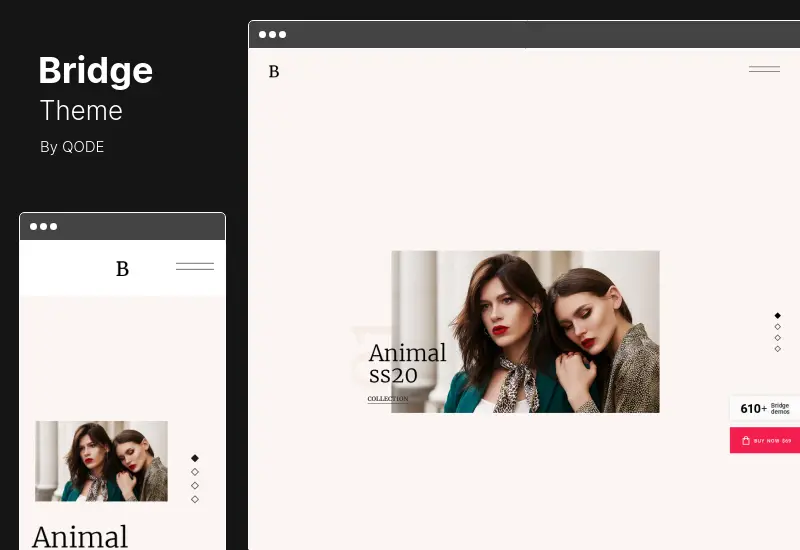Click the two-models photo in mobile preview
The image size is (800, 550).
(101, 461)
